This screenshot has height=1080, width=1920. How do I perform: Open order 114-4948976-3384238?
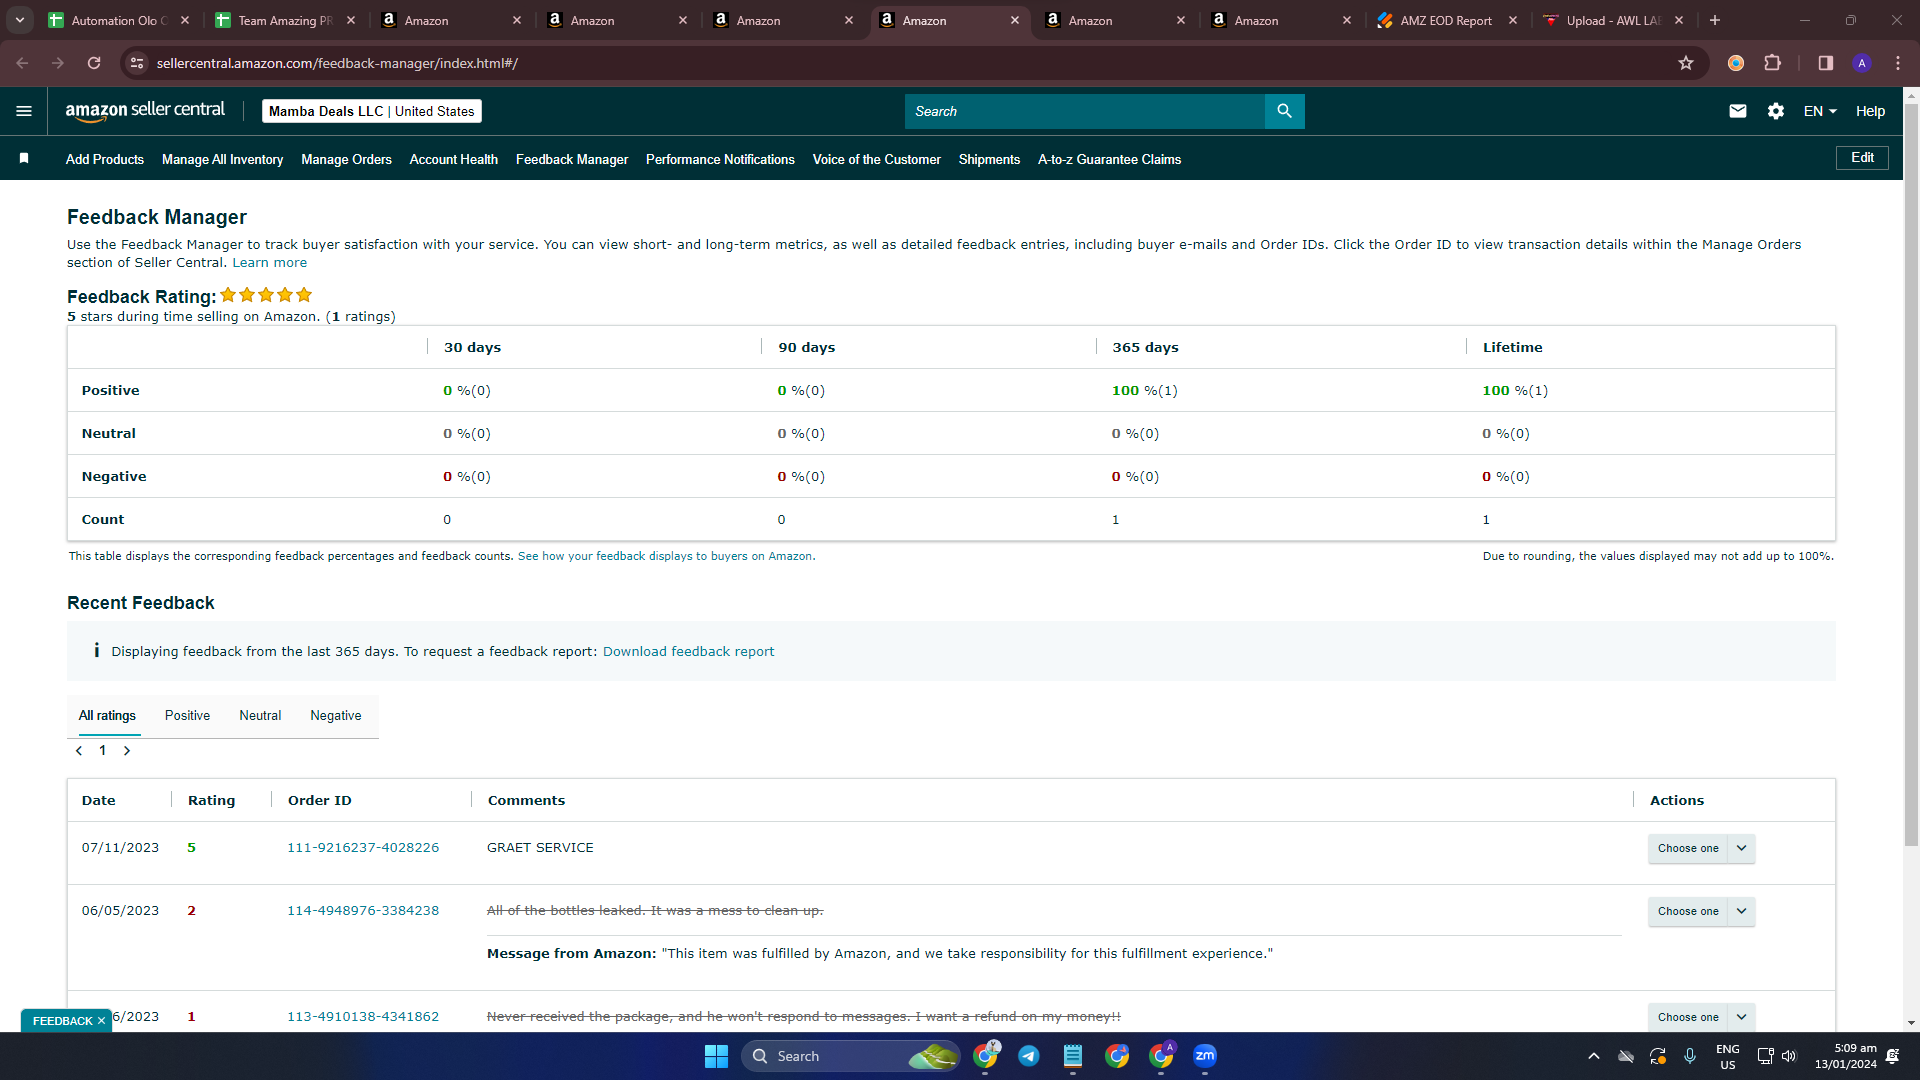pos(363,911)
